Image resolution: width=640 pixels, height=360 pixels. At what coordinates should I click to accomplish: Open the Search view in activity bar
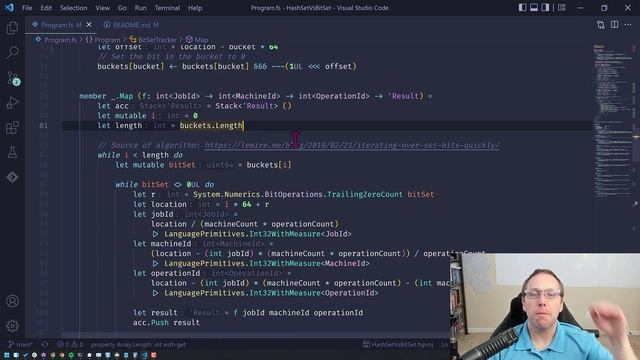click(x=13, y=52)
